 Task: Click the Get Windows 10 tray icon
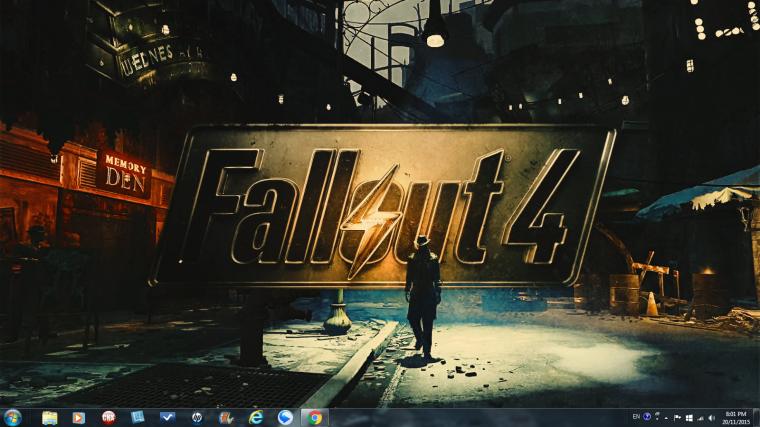(x=689, y=418)
